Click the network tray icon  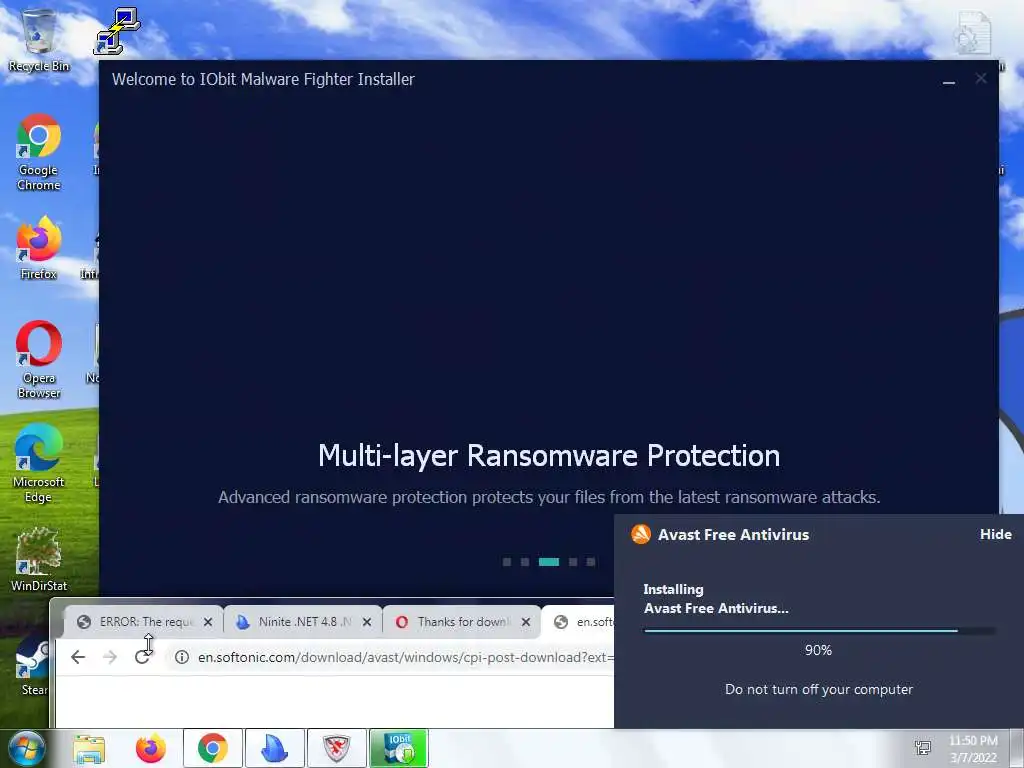[923, 748]
